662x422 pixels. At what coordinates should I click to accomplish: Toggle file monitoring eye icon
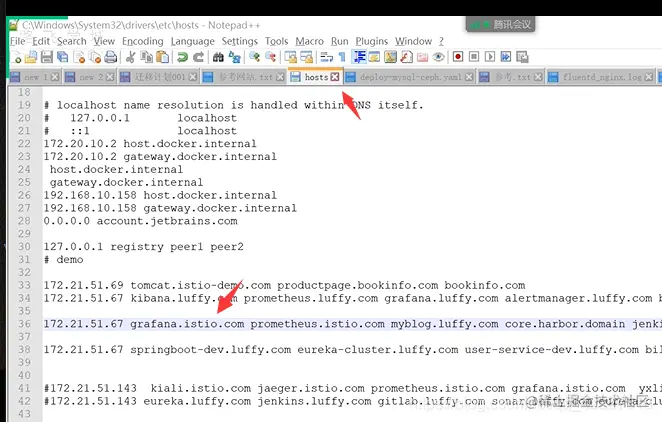pyautogui.click(x=439, y=57)
